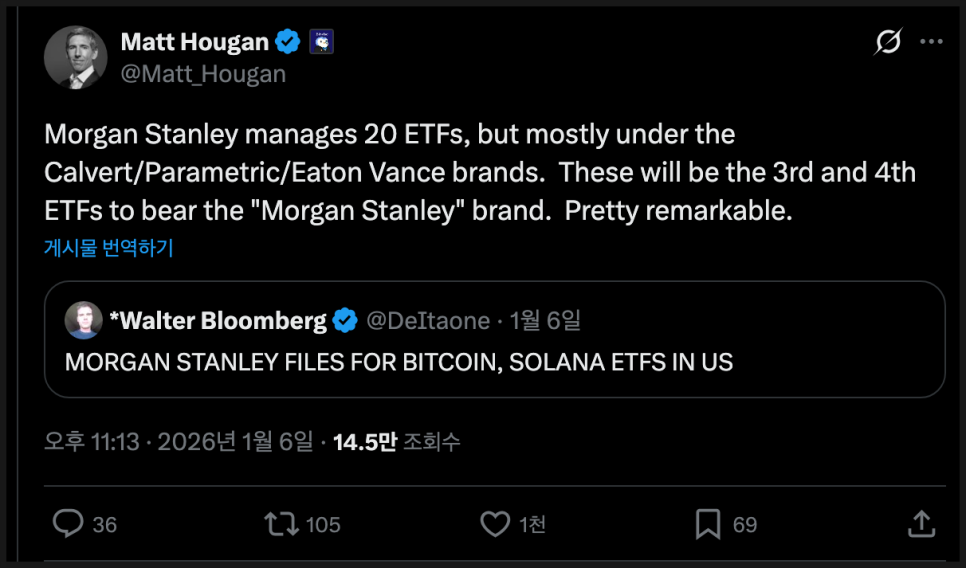
Task: Click the share upload arrow icon
Action: tap(921, 523)
